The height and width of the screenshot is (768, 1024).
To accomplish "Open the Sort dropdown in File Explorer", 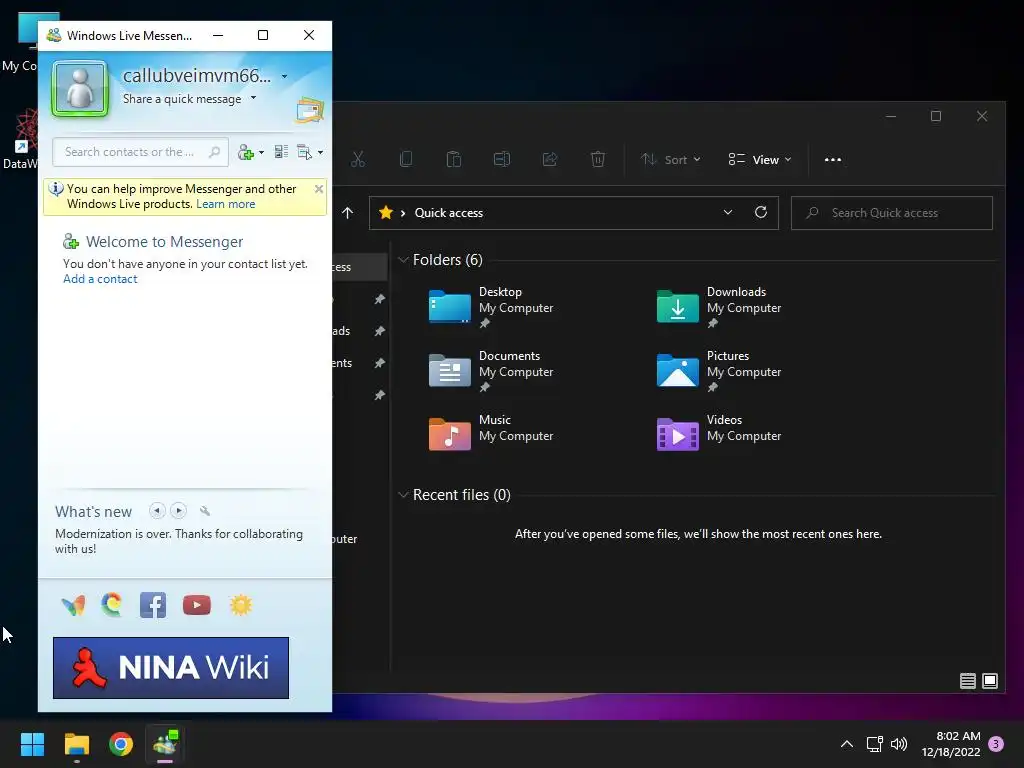I will point(670,159).
